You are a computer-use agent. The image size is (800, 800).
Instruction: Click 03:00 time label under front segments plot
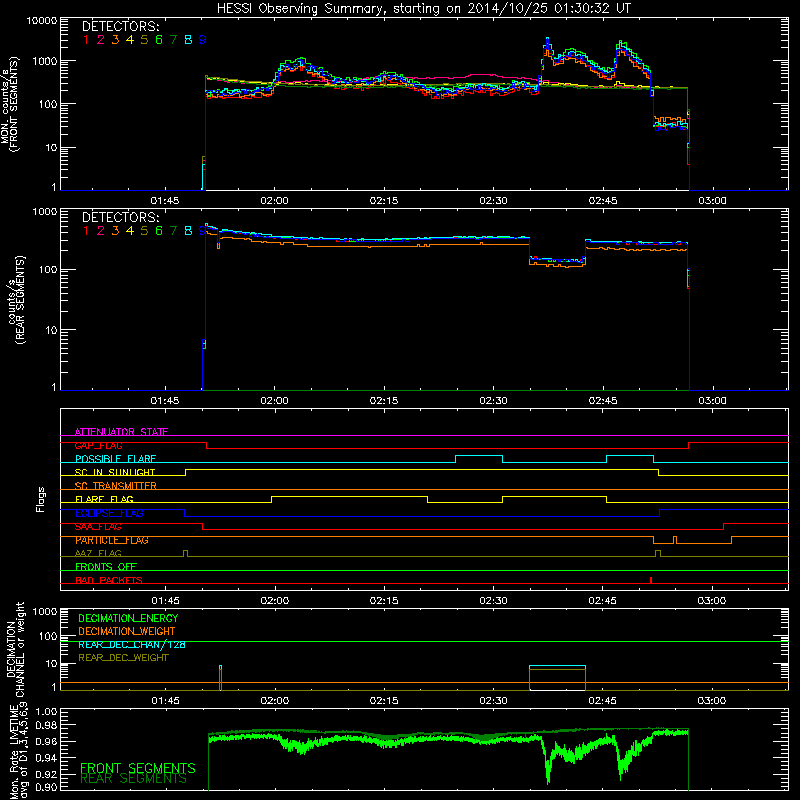pyautogui.click(x=712, y=201)
